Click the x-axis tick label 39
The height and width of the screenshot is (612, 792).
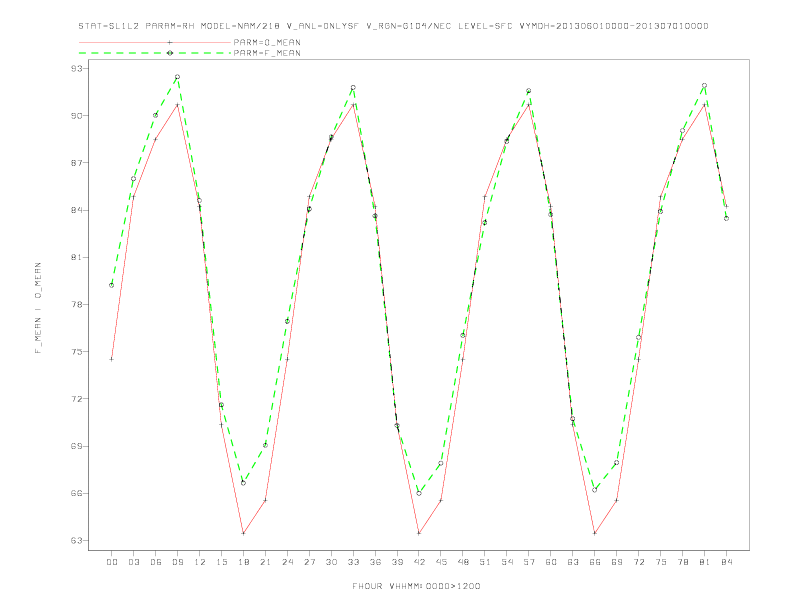click(x=397, y=562)
